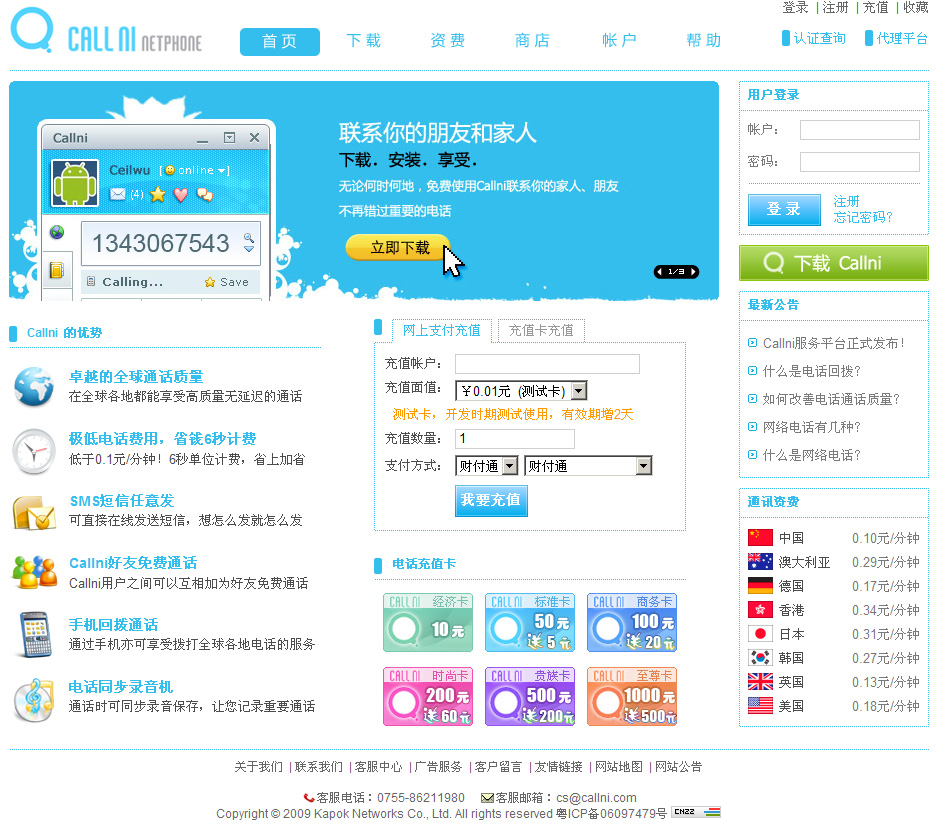Click the CNZZ statistics badge in footer
This screenshot has width=936, height=832.
click(x=696, y=812)
